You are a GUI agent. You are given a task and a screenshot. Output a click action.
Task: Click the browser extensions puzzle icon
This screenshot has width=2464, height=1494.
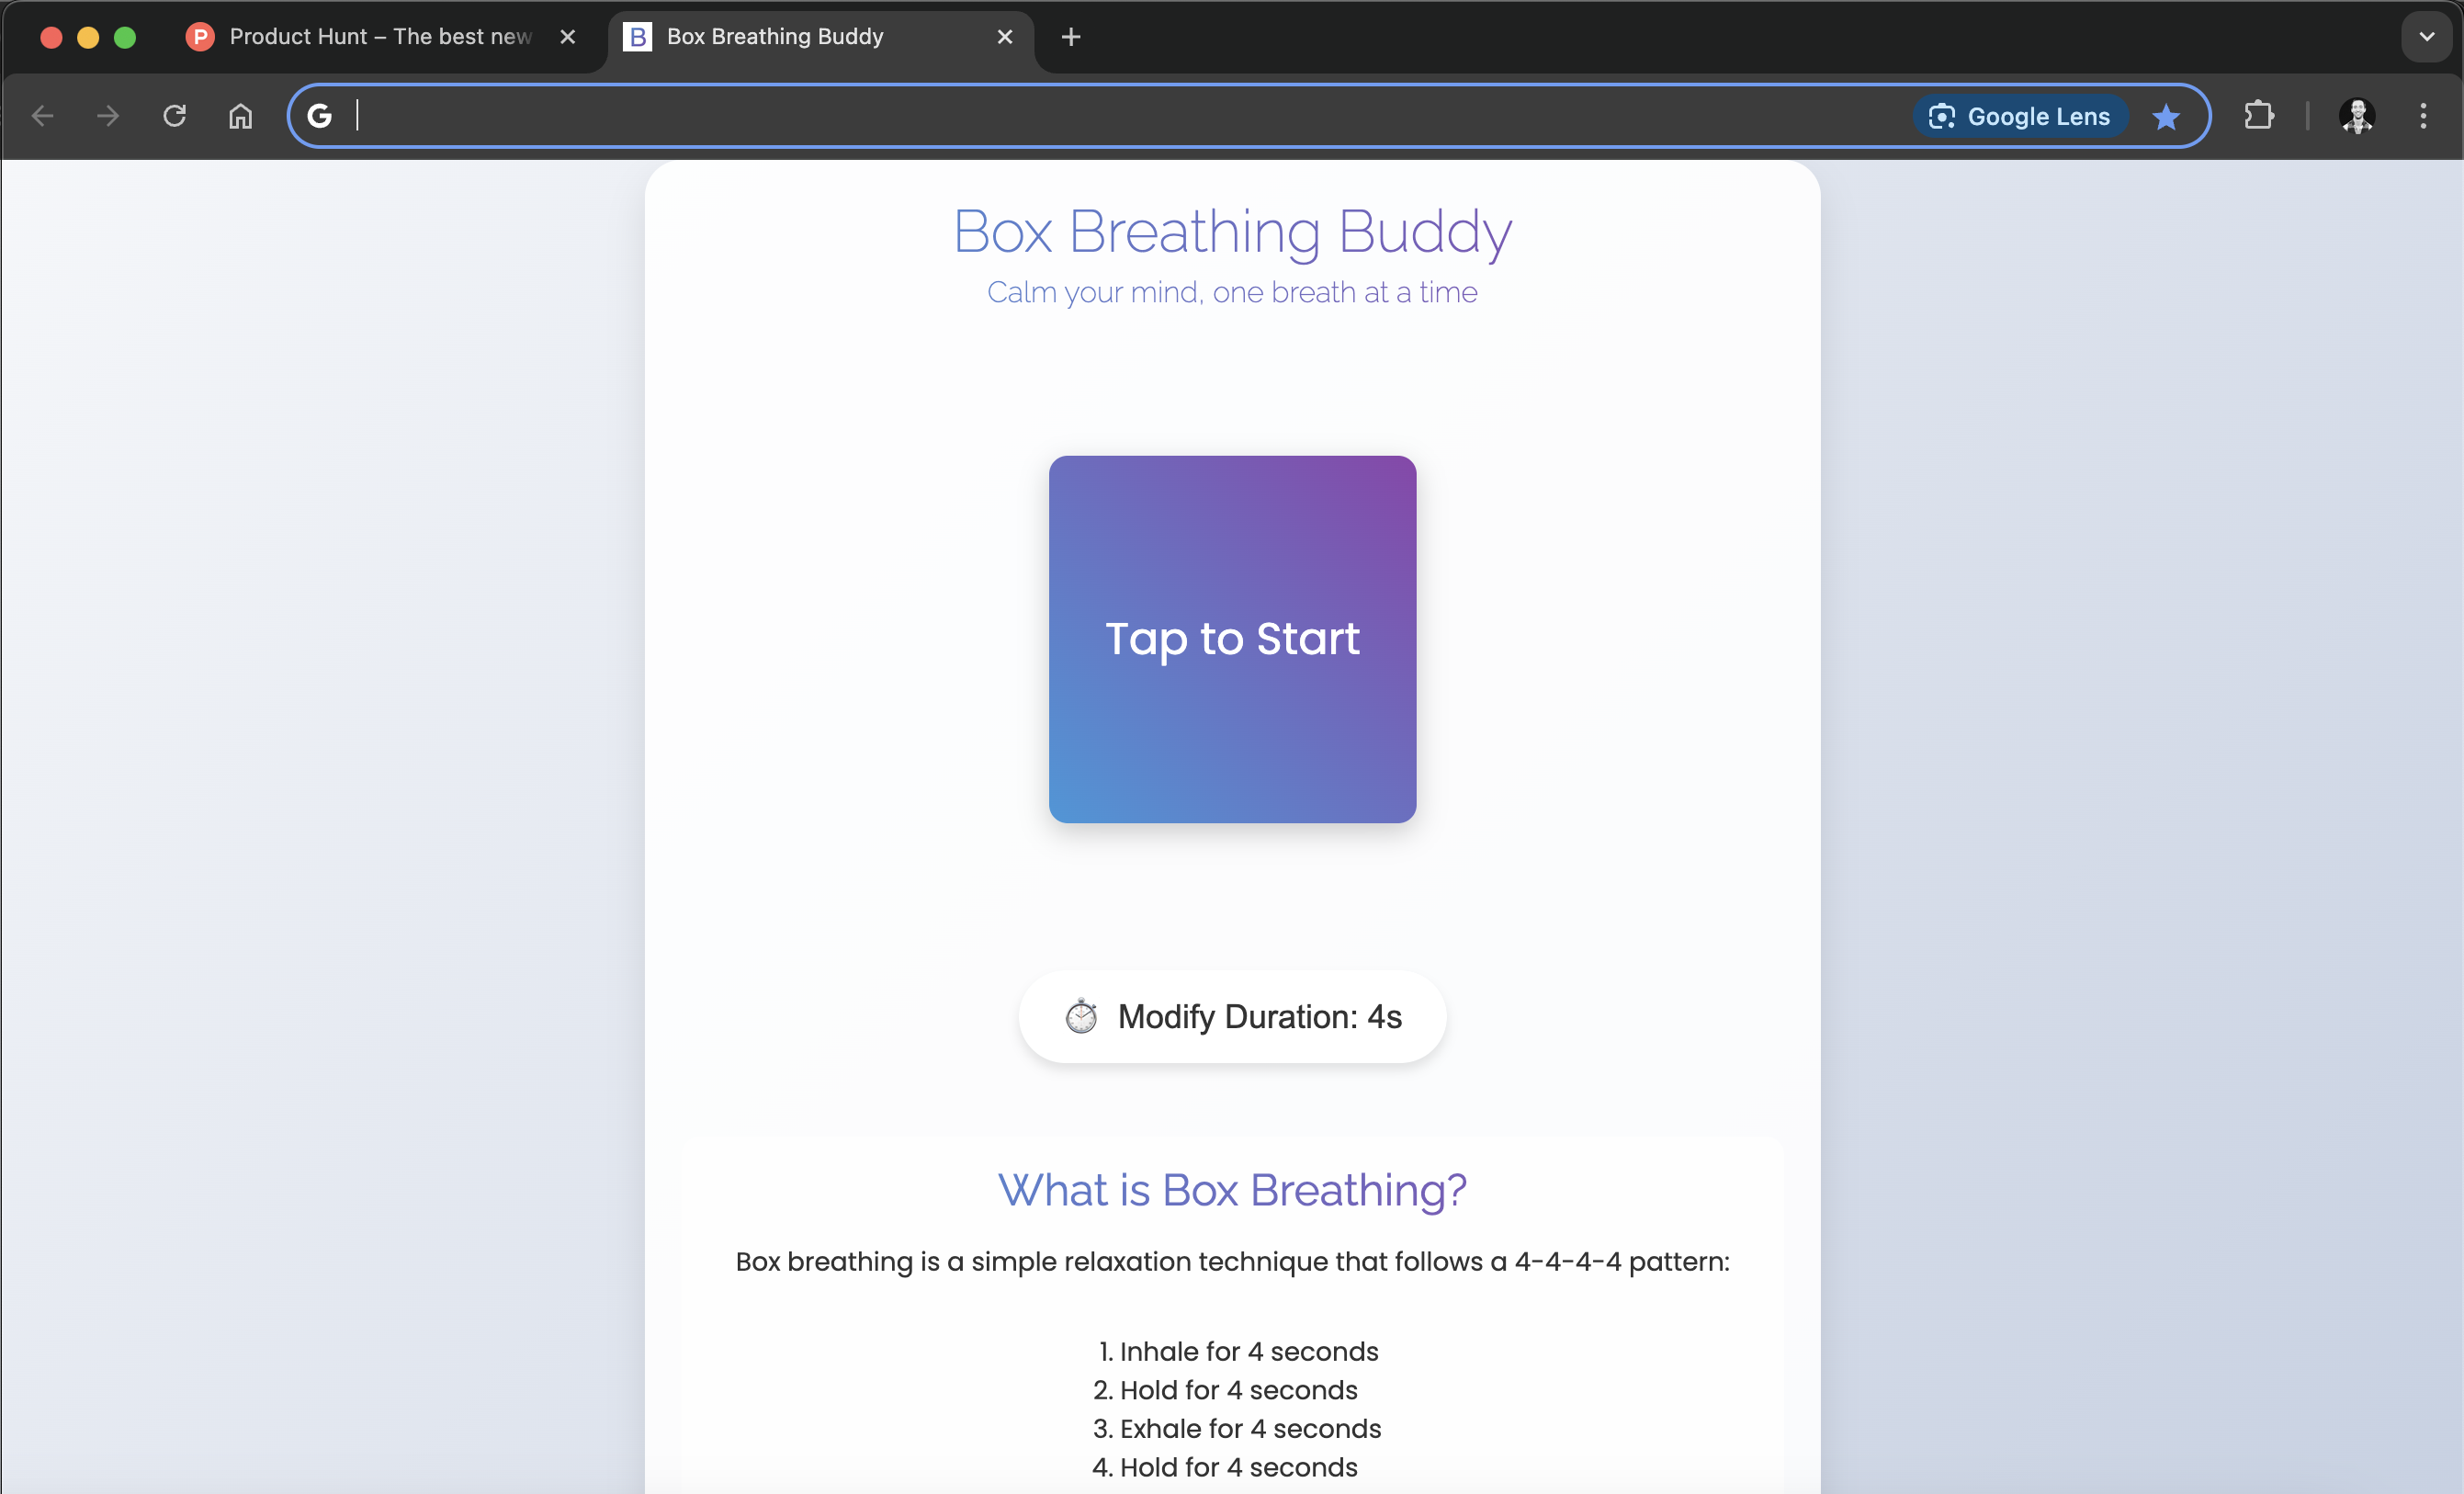tap(2256, 116)
